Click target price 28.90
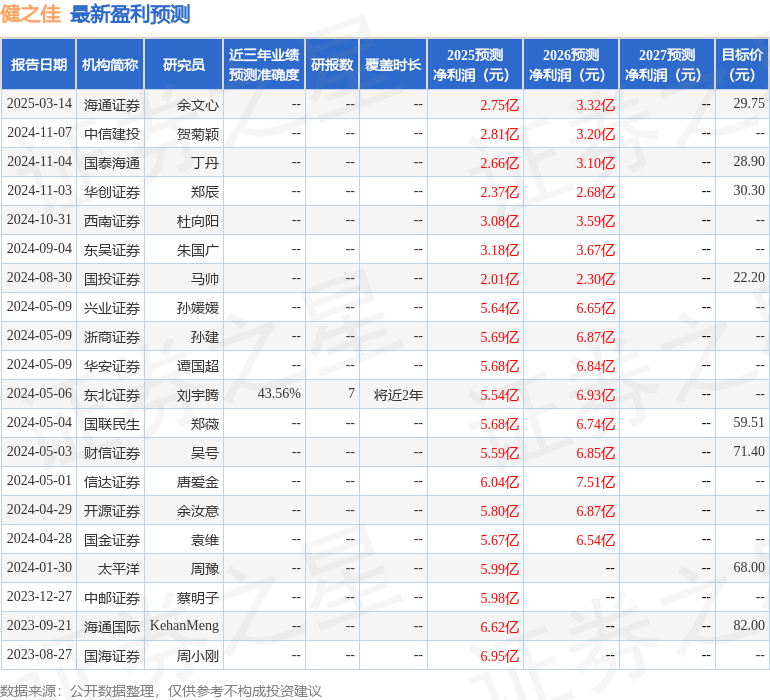 click(749, 161)
